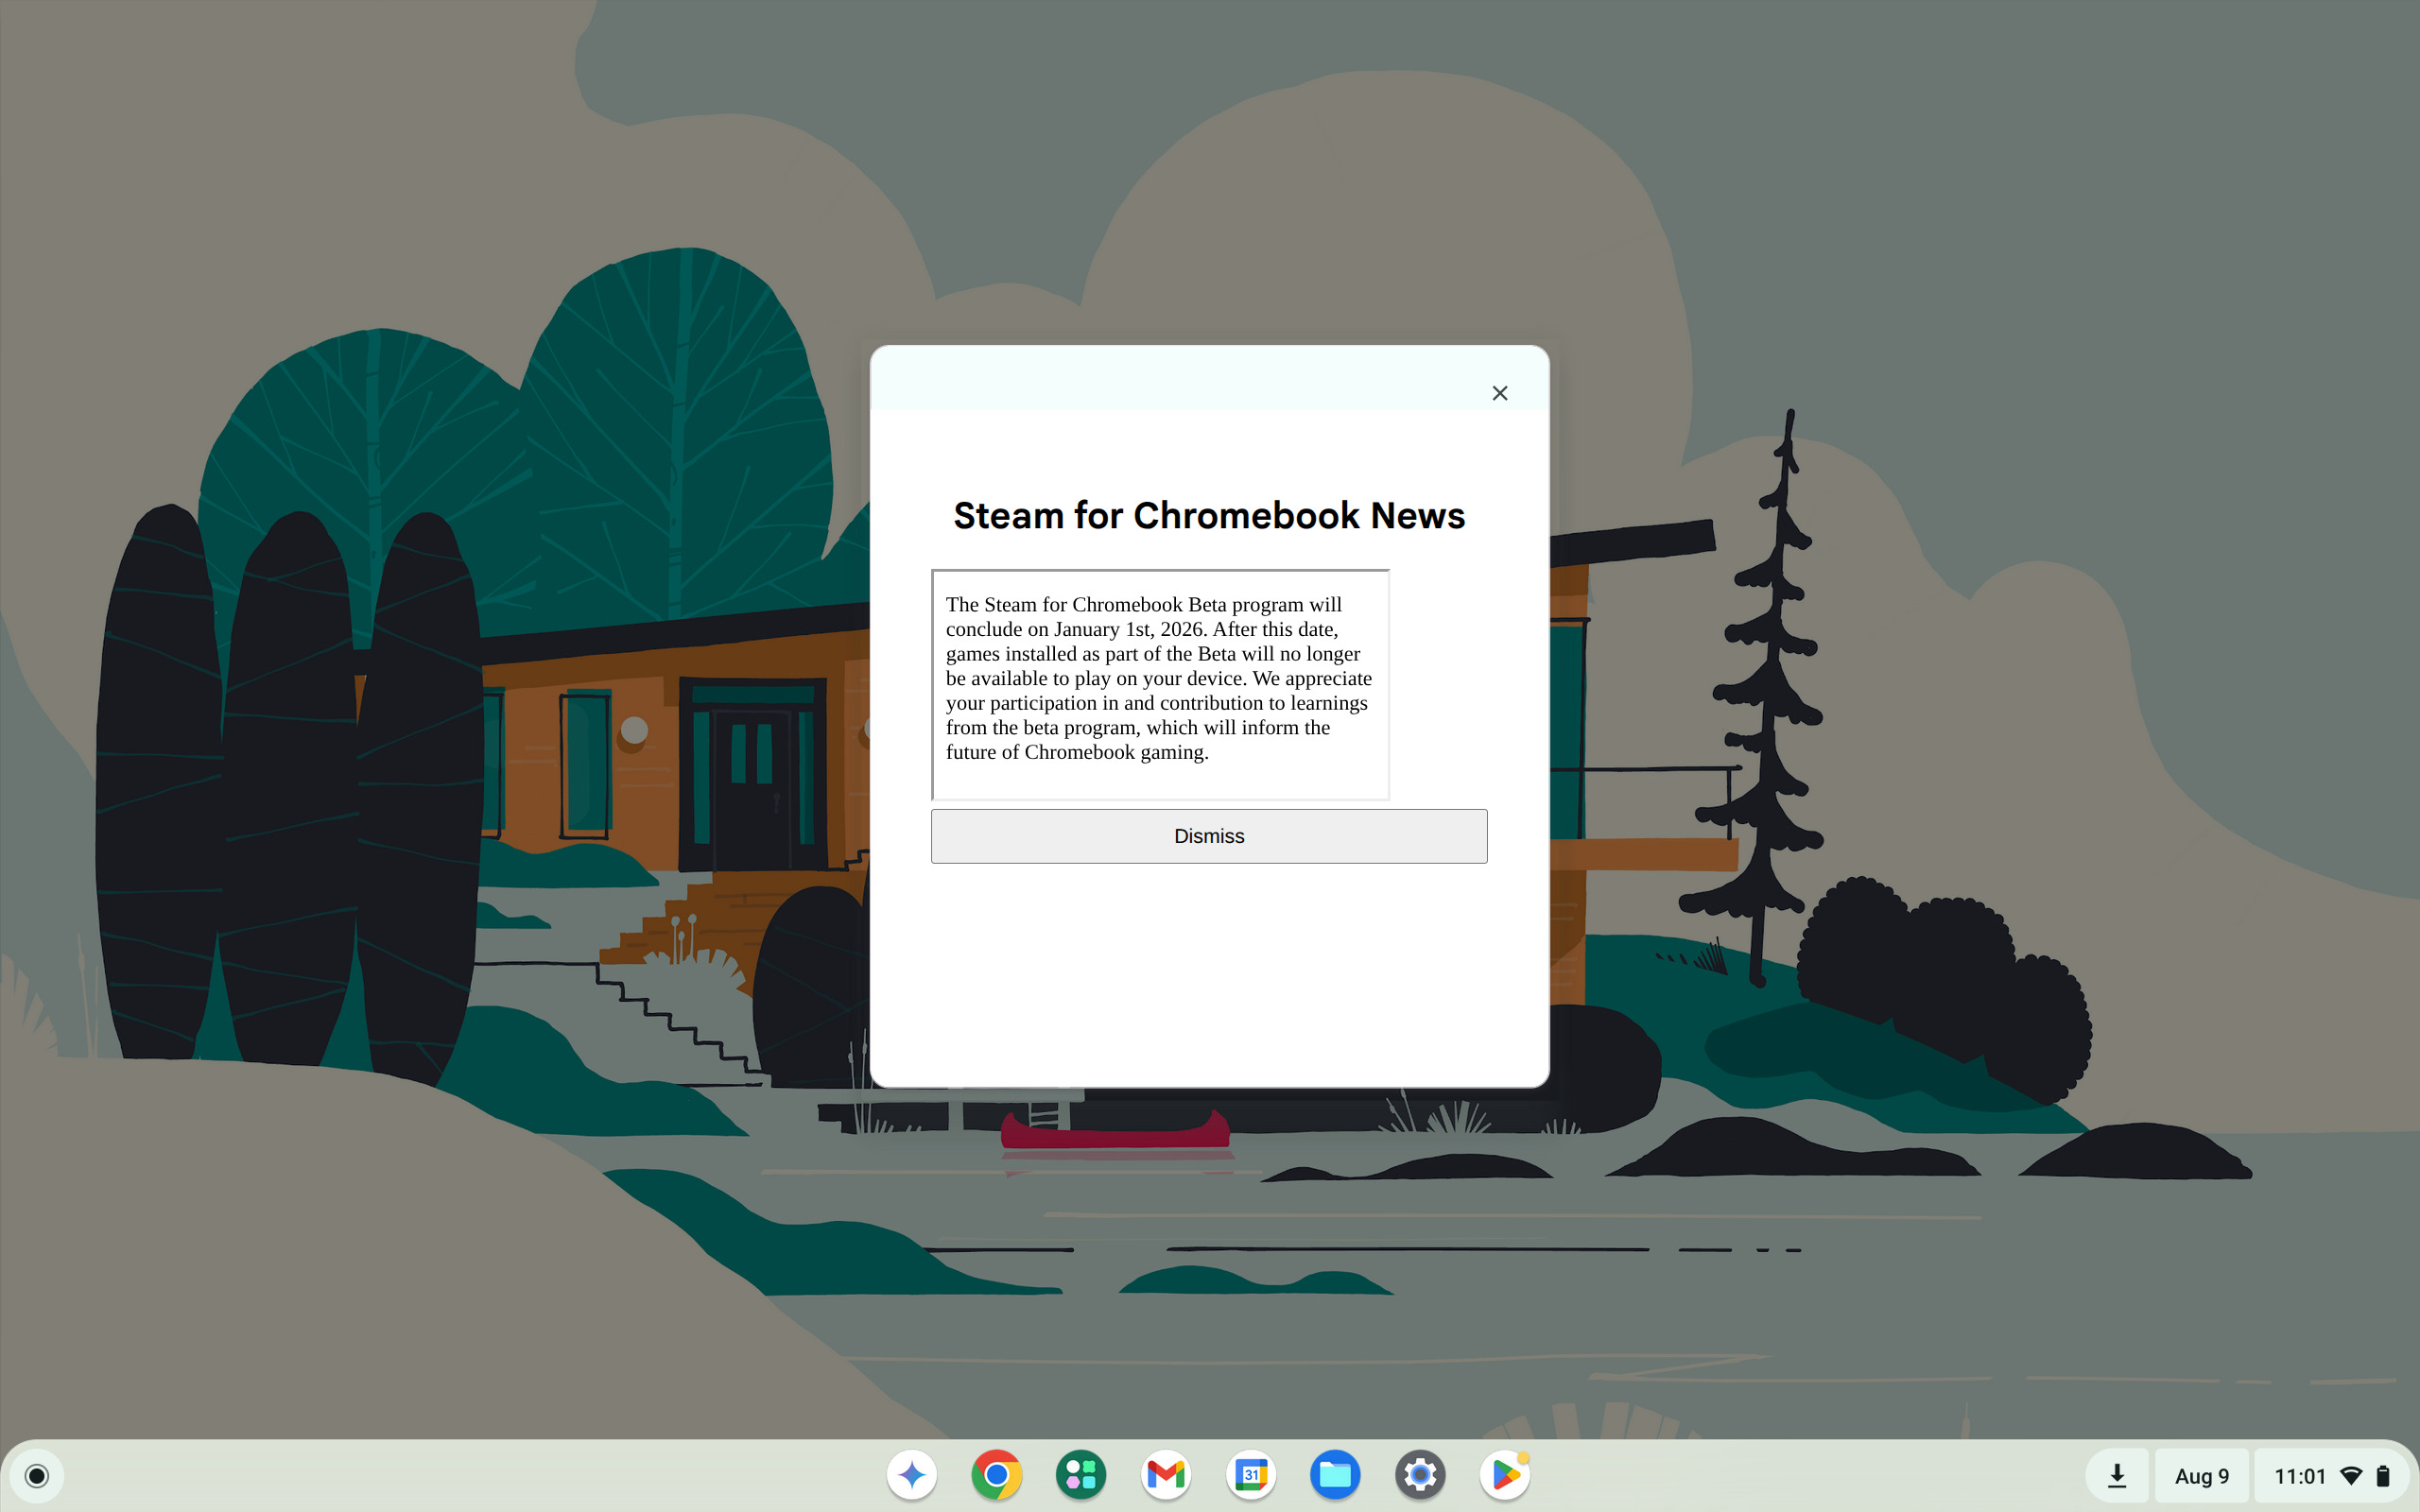This screenshot has width=2420, height=1512.
Task: Click the "Steam for Chromebook News" heading
Action: (1209, 516)
